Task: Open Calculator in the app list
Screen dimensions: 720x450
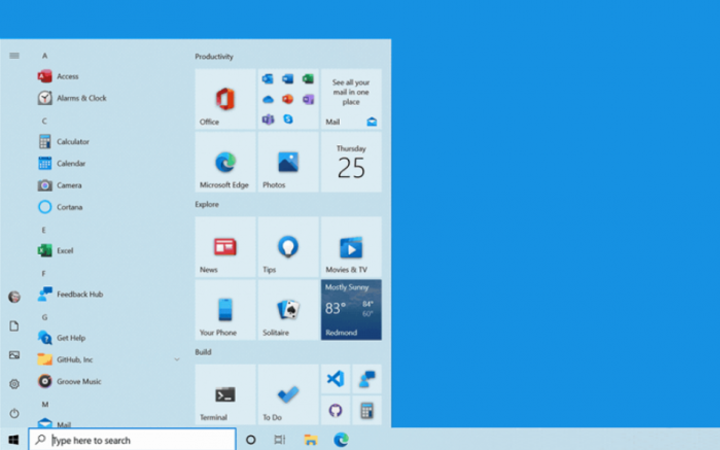Action: coord(108,141)
